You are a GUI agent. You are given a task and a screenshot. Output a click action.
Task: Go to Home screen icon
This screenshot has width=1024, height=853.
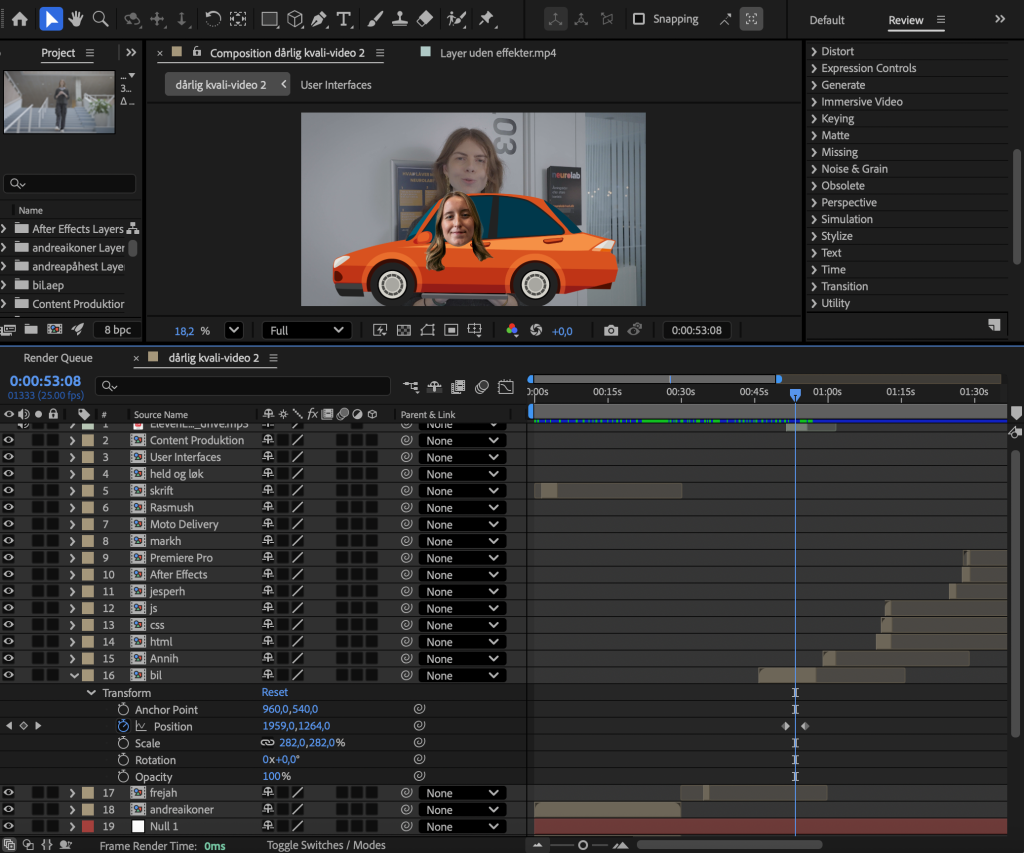point(20,19)
